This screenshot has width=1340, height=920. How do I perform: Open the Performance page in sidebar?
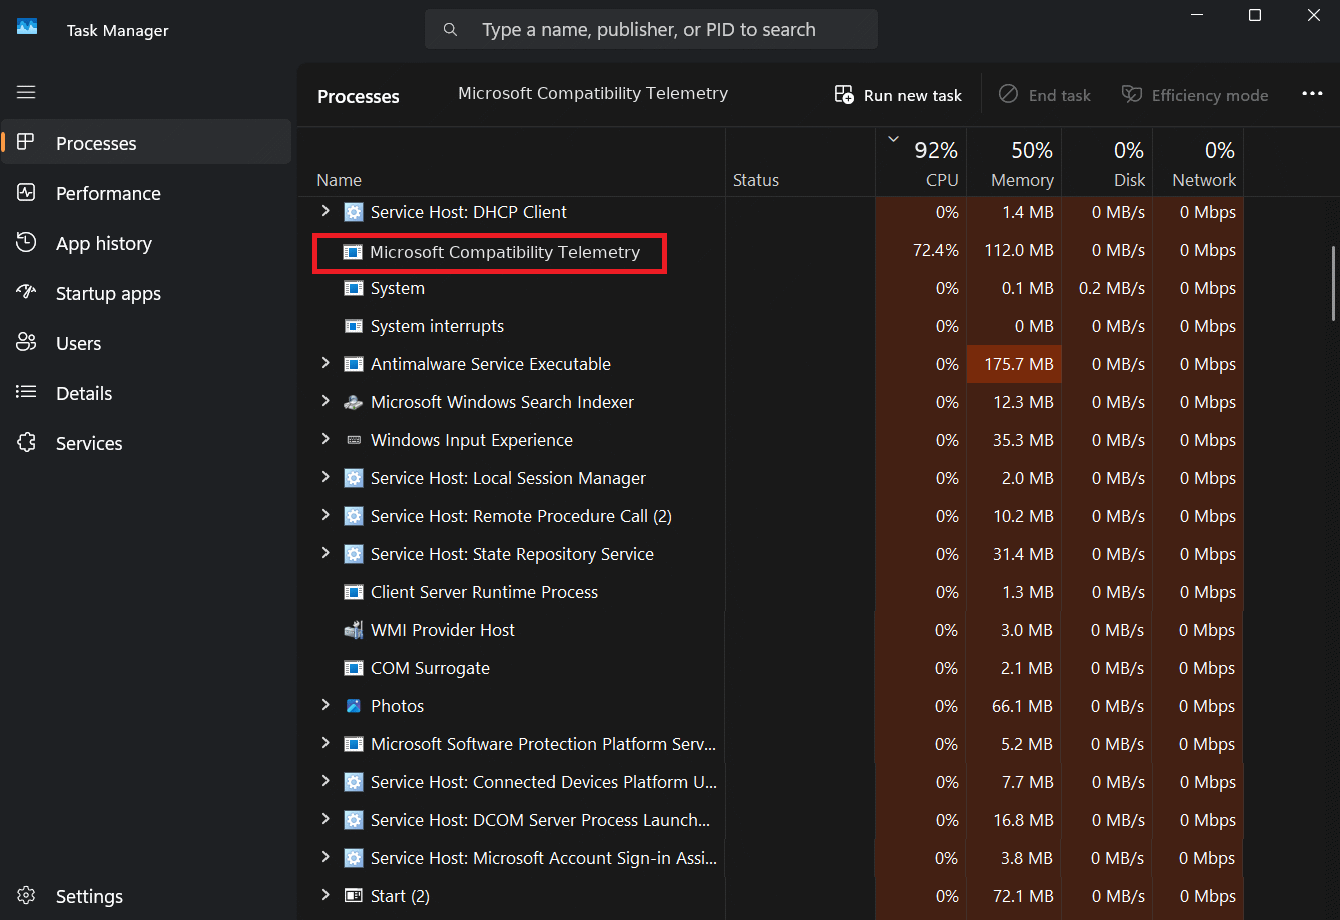(x=108, y=193)
